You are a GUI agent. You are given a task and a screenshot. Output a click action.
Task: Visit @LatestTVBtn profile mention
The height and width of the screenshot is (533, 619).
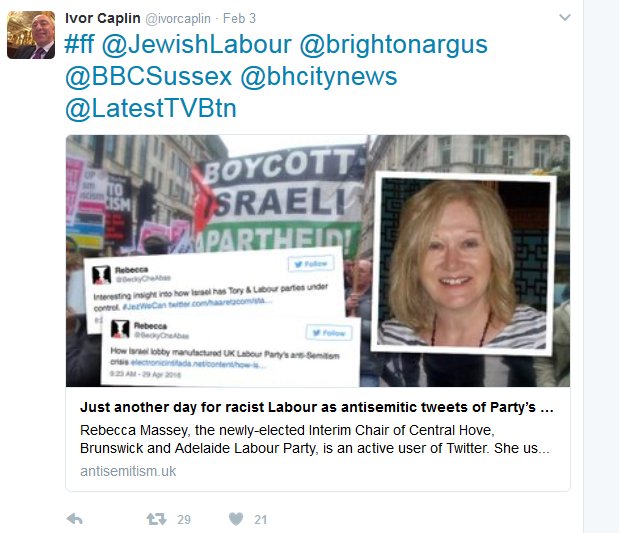151,108
